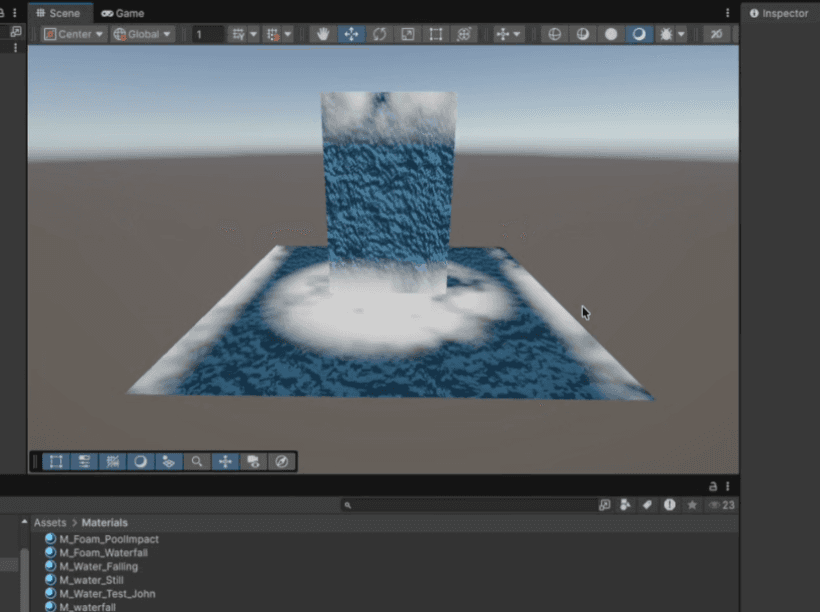Open dropdown beside the move gizmo icon

(x=517, y=35)
